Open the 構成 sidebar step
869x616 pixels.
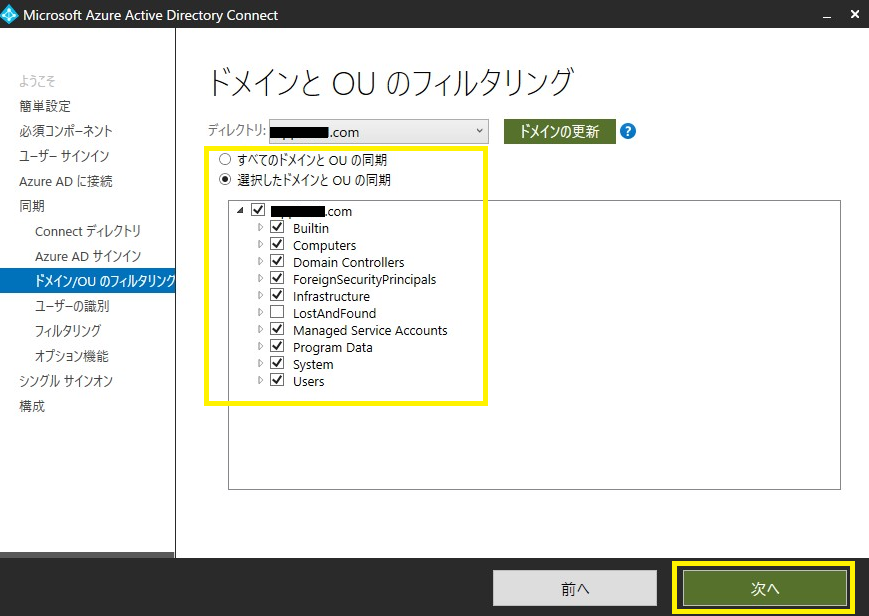click(x=32, y=406)
